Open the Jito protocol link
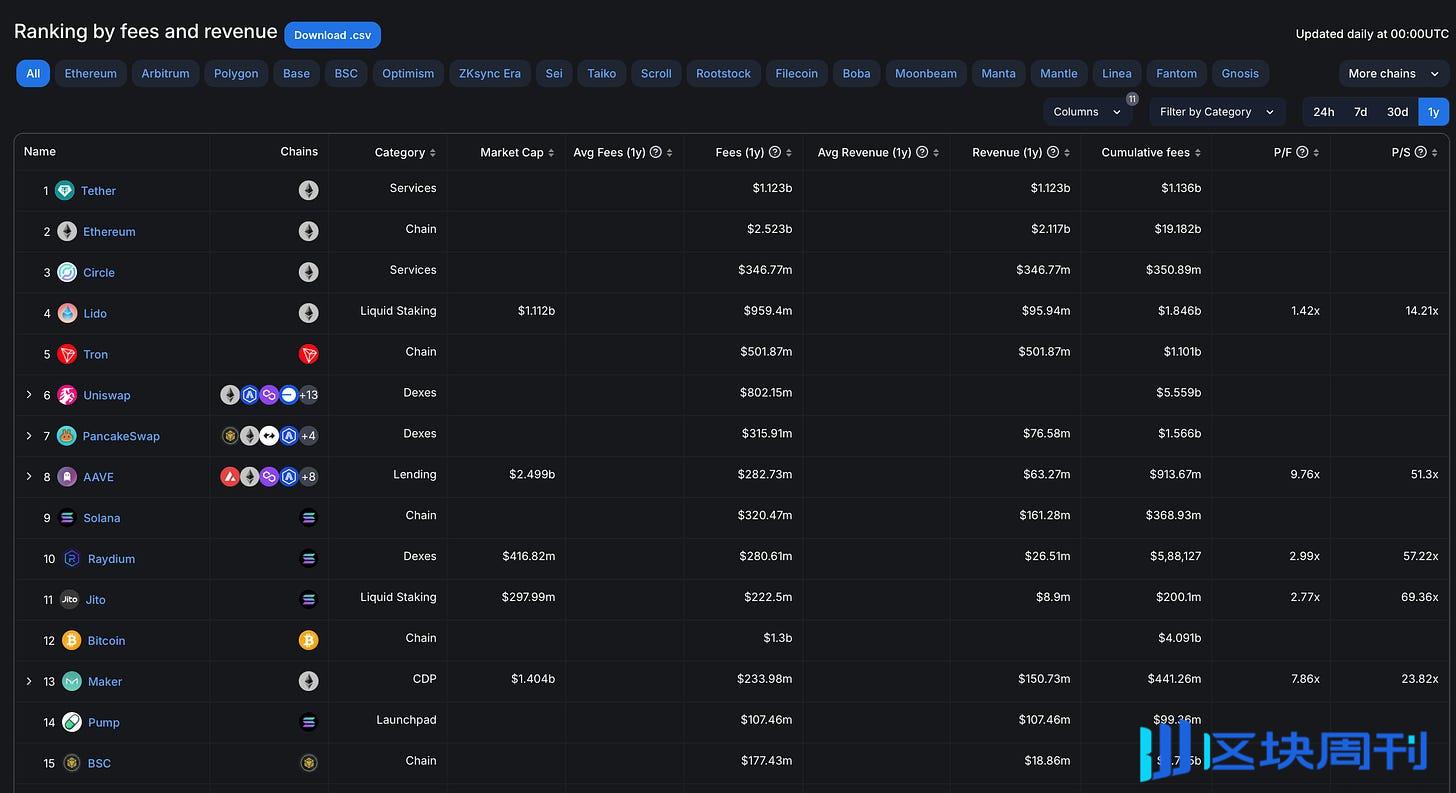The width and height of the screenshot is (1456, 793). pyautogui.click(x=96, y=600)
